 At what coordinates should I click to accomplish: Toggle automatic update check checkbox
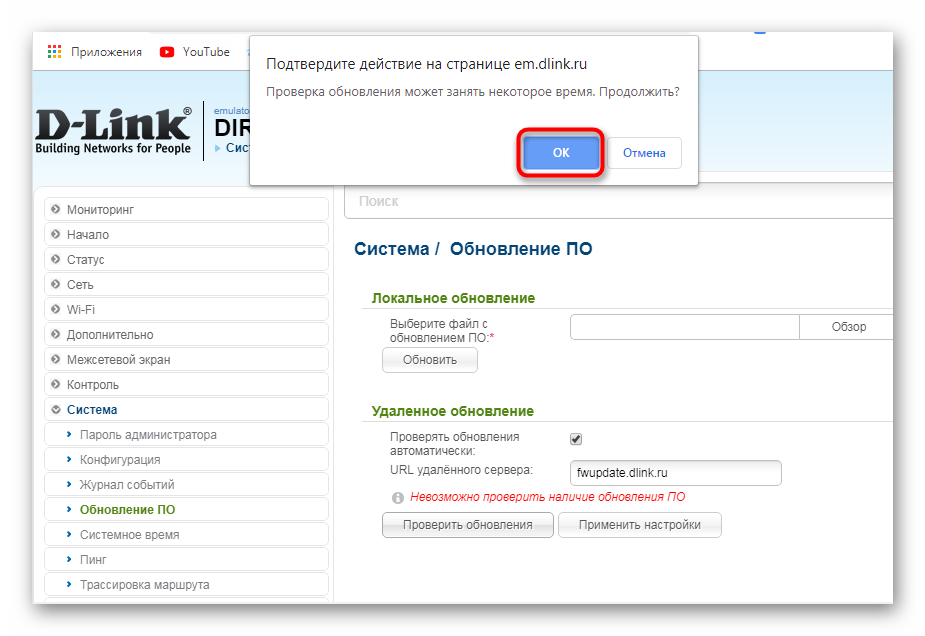click(576, 439)
